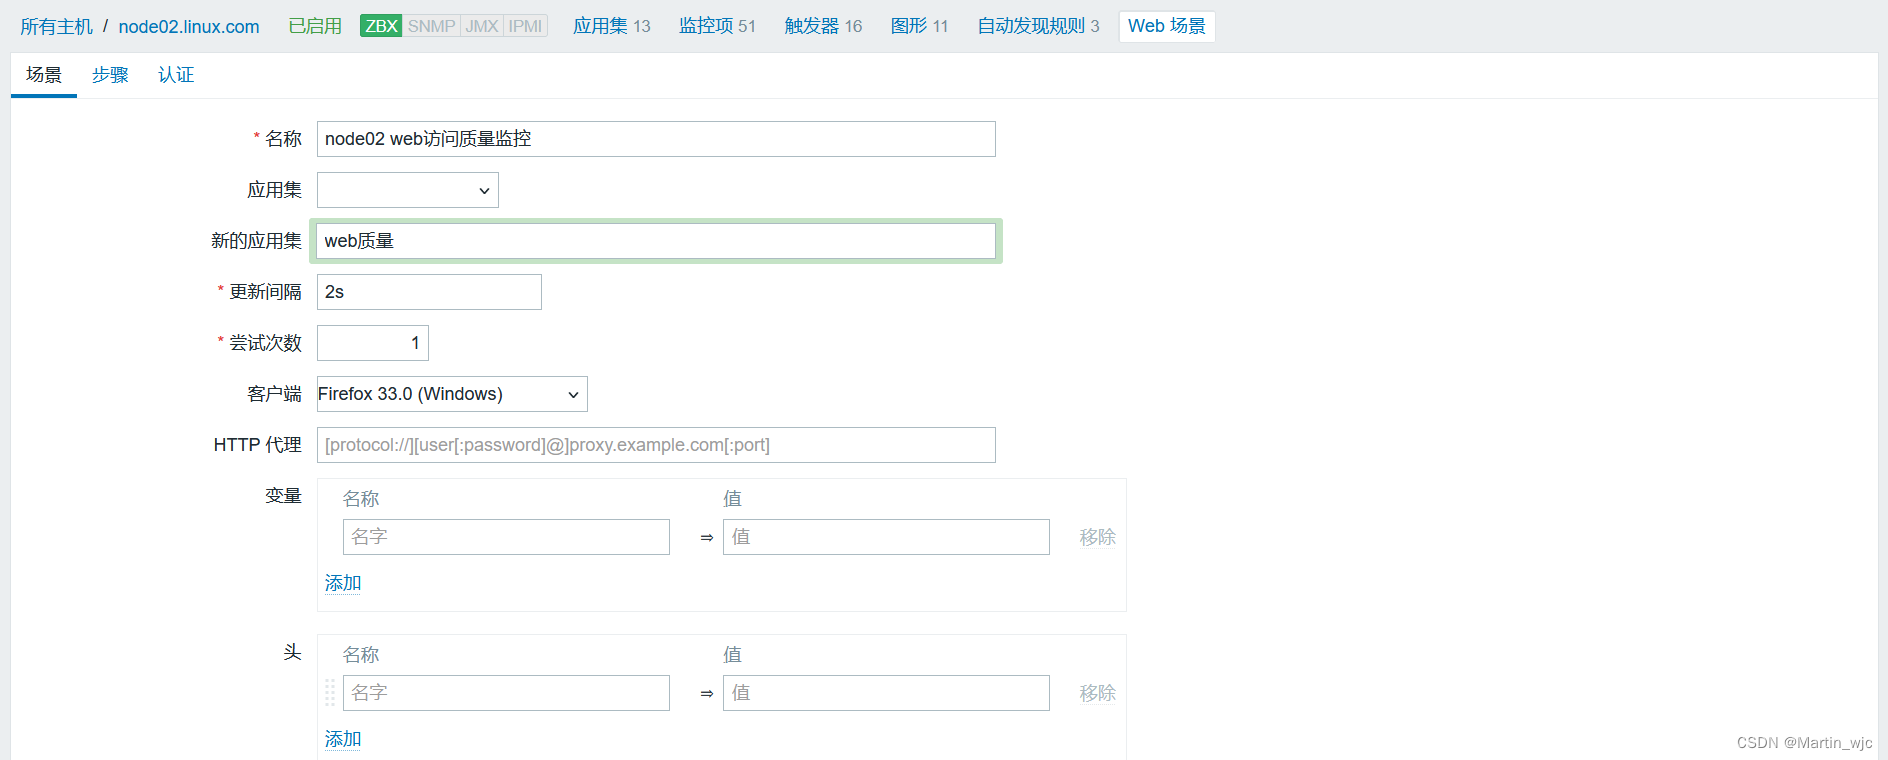Click the 尝试次数 number field

point(373,343)
